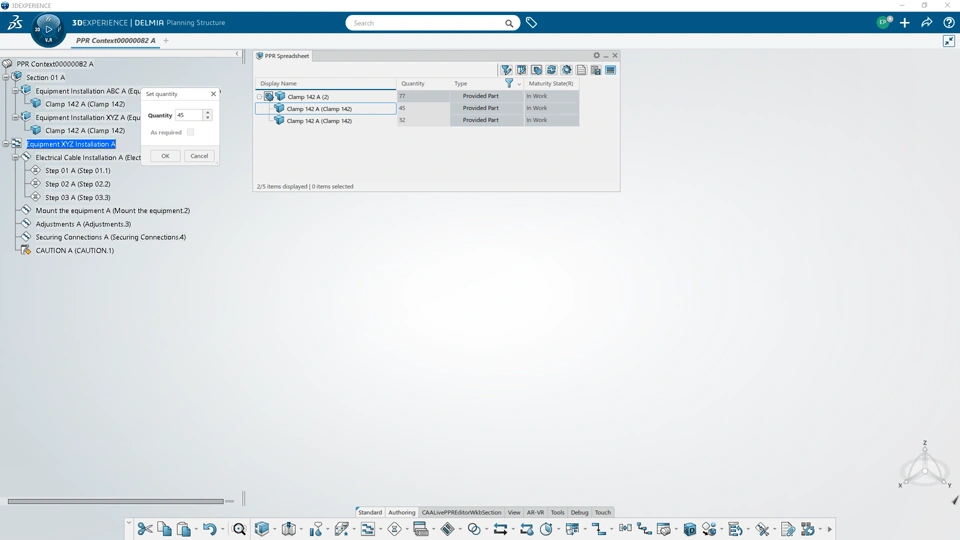The height and width of the screenshot is (540, 960).
Task: Click the 3D axis orientation triad
Action: click(x=924, y=465)
